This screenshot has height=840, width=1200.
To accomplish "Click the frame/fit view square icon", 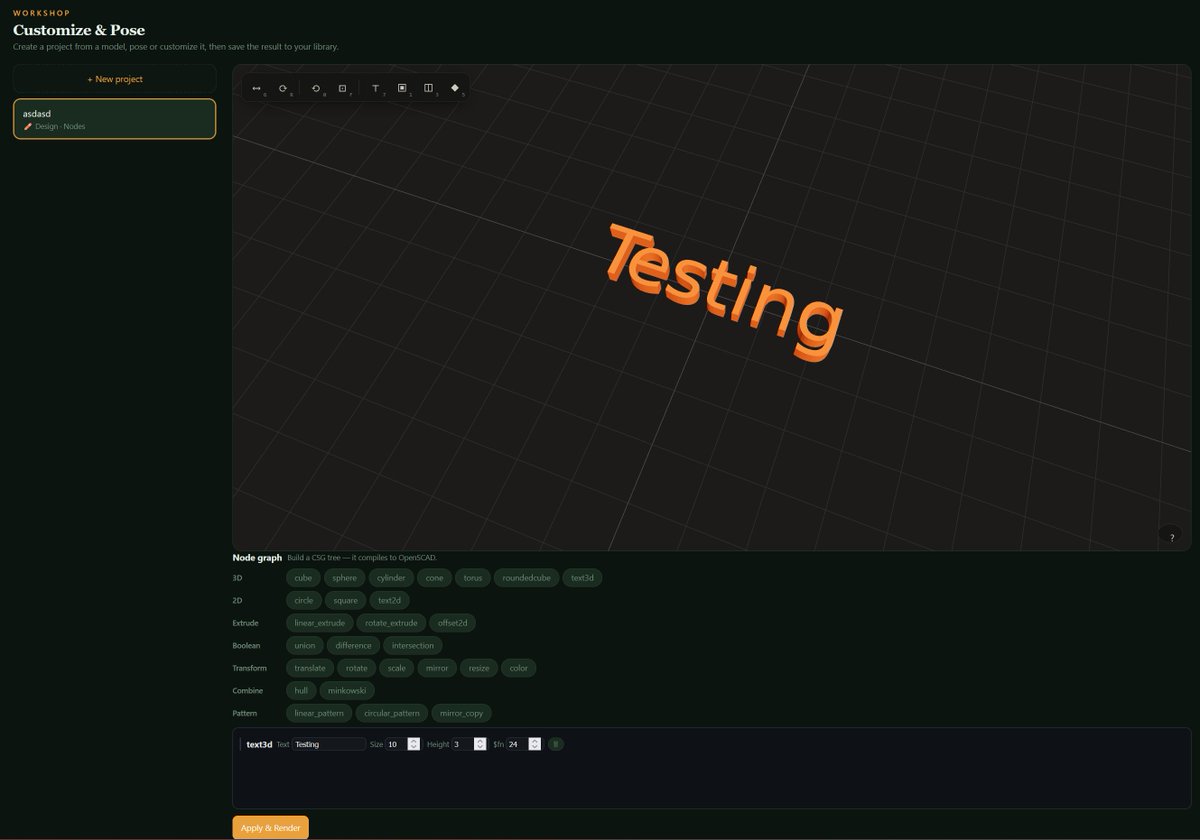I will pos(342,88).
